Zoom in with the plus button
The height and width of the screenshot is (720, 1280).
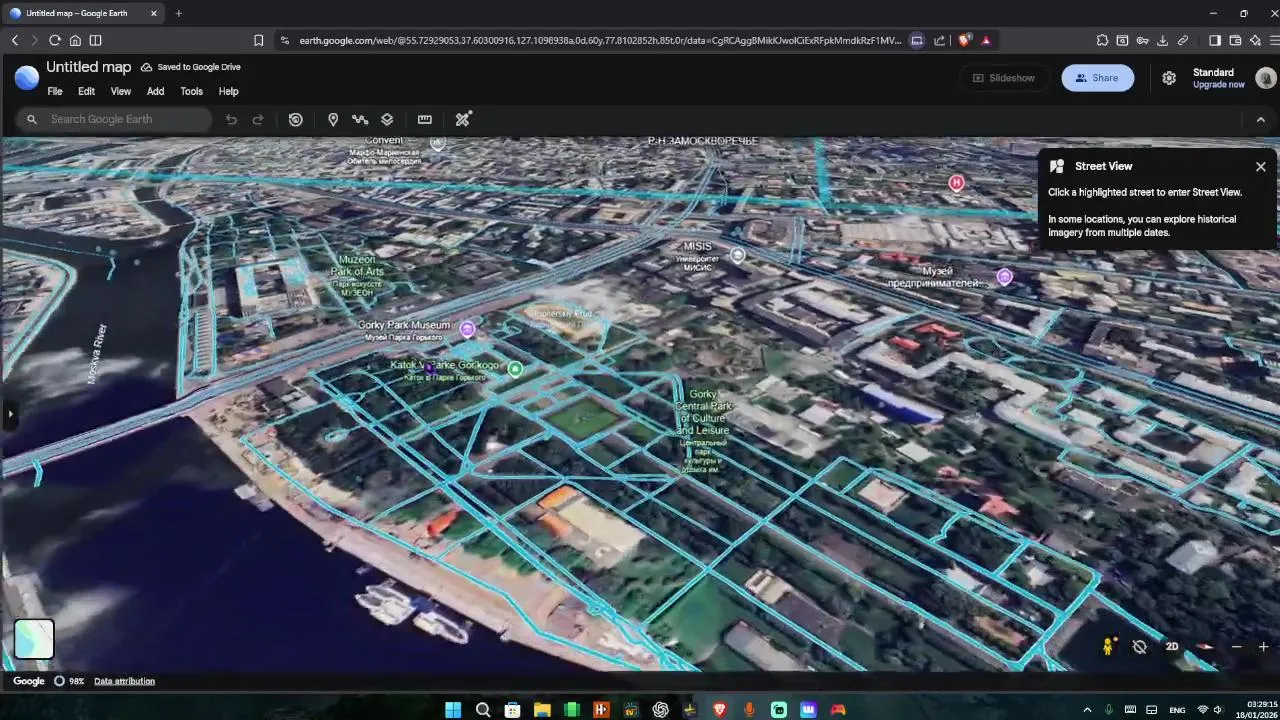[x=1263, y=647]
